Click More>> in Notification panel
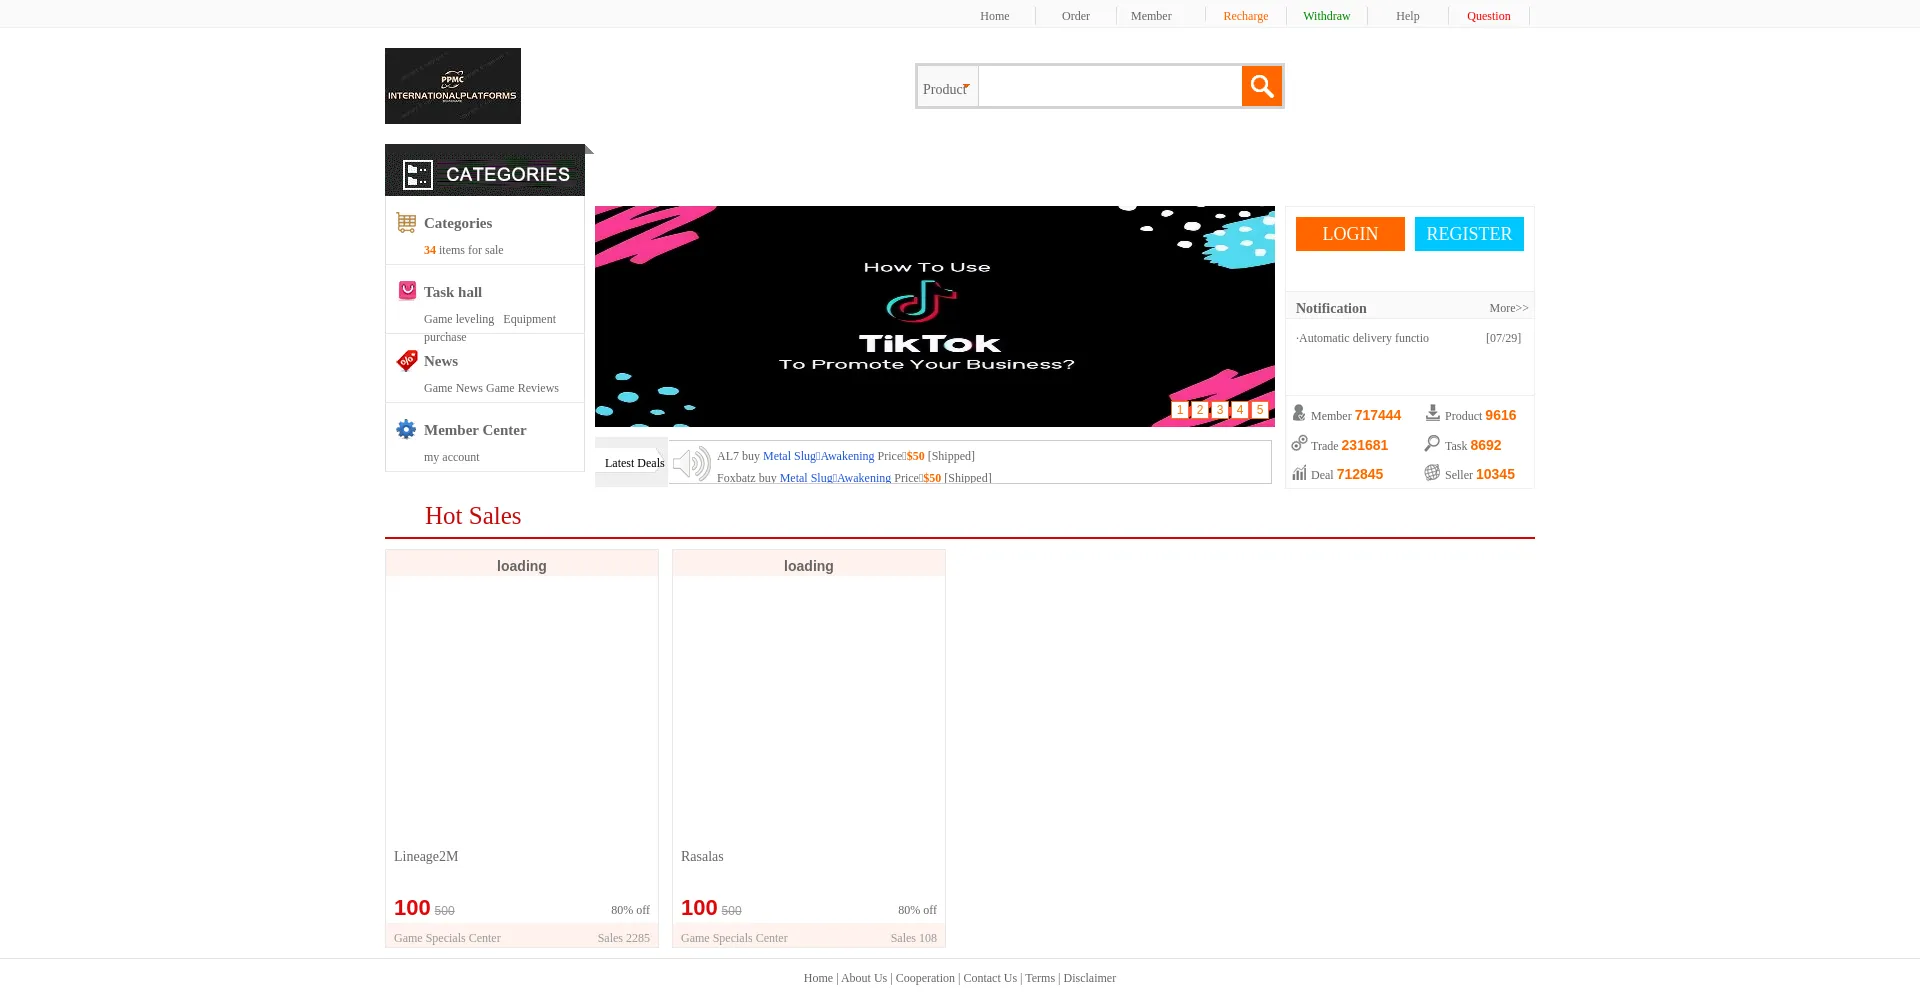The image size is (1920, 993). [1508, 308]
